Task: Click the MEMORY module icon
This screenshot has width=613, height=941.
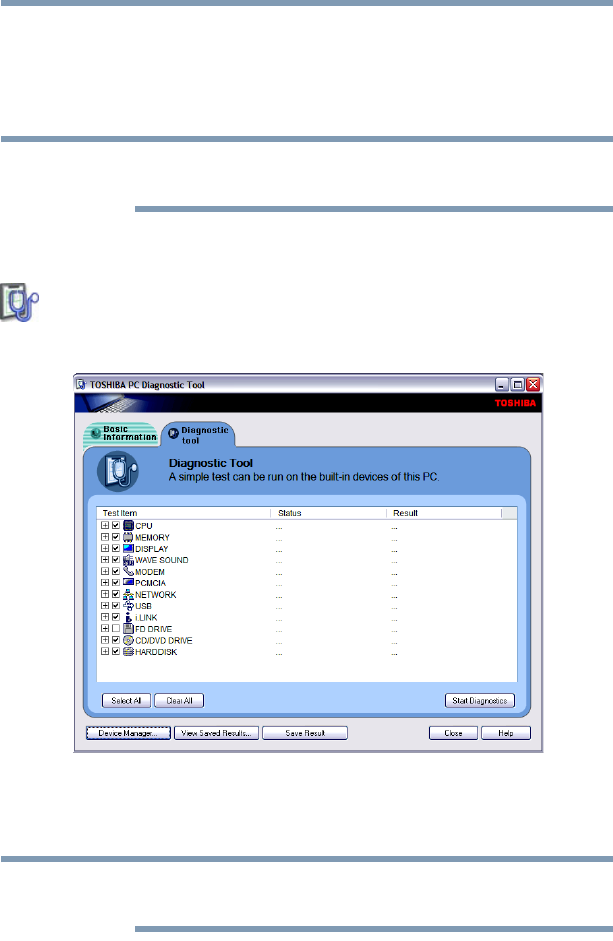Action: 128,537
